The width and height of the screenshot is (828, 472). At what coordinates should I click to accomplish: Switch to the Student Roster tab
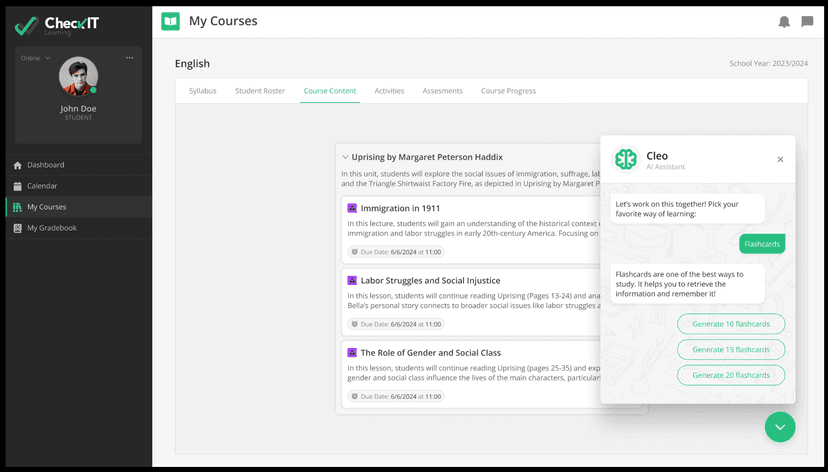(260, 91)
